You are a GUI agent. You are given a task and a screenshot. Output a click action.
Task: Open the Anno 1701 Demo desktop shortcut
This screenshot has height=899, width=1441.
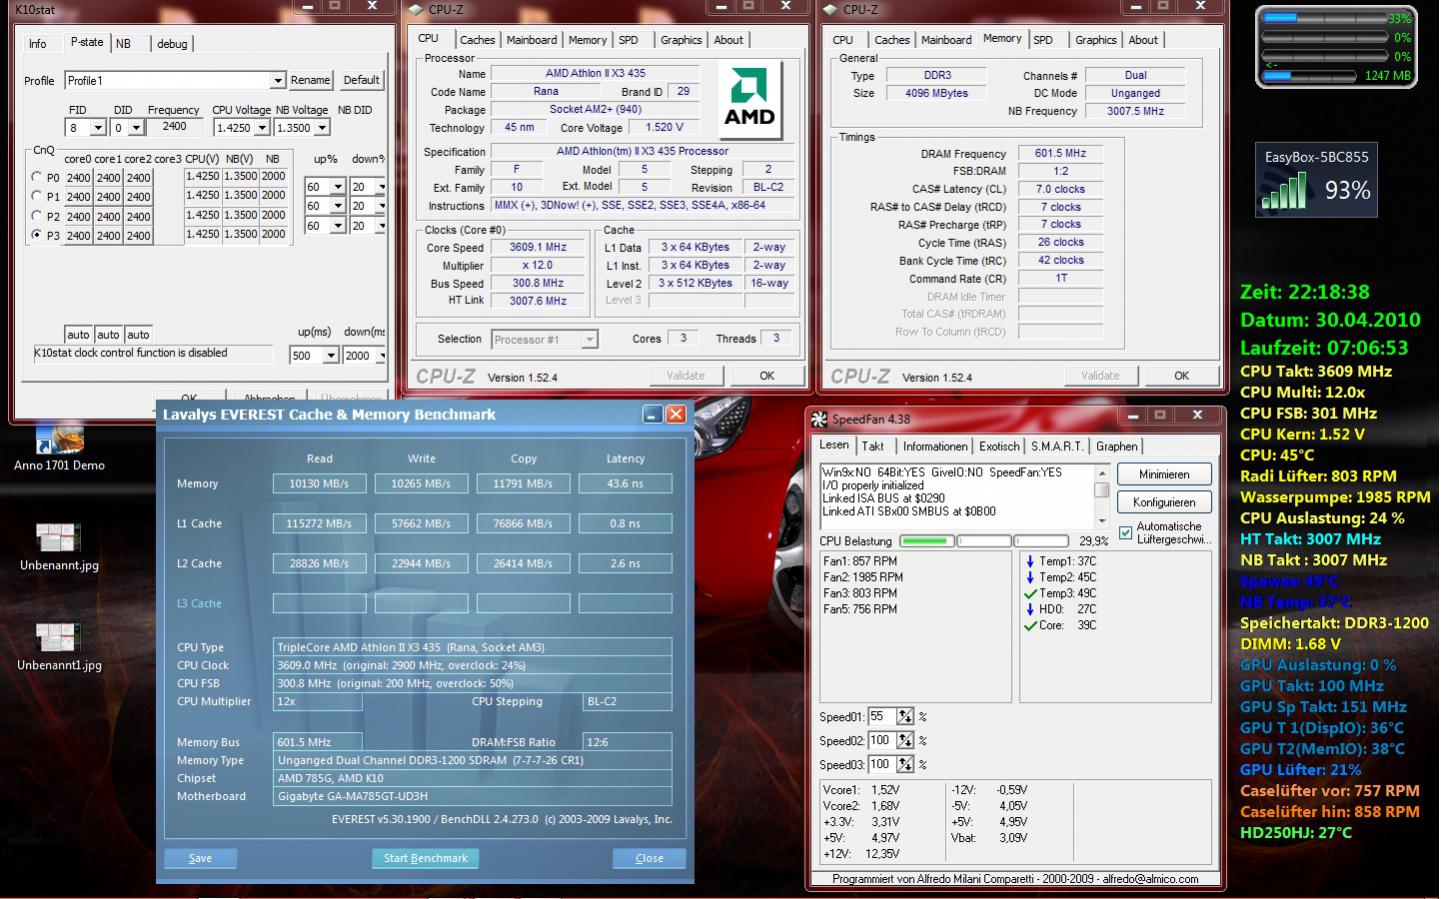[x=59, y=447]
